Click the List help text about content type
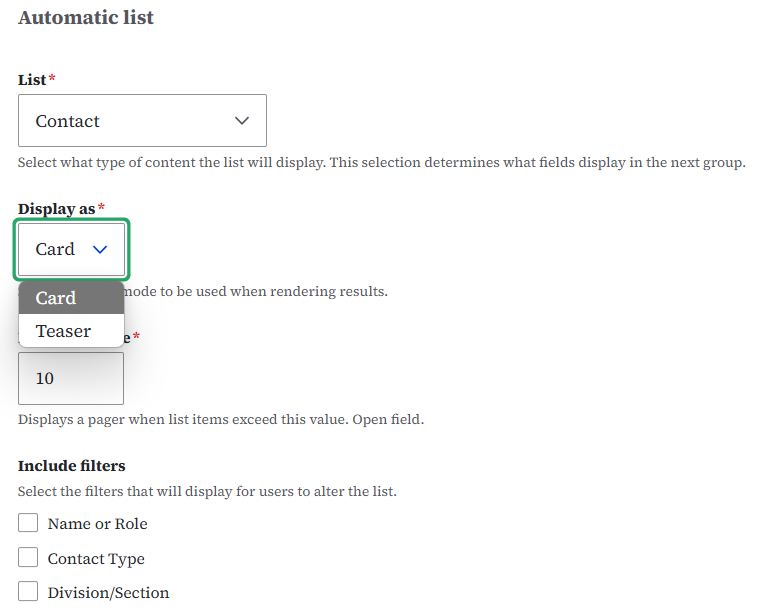Screen dimensions: 764x613 pos(381,162)
